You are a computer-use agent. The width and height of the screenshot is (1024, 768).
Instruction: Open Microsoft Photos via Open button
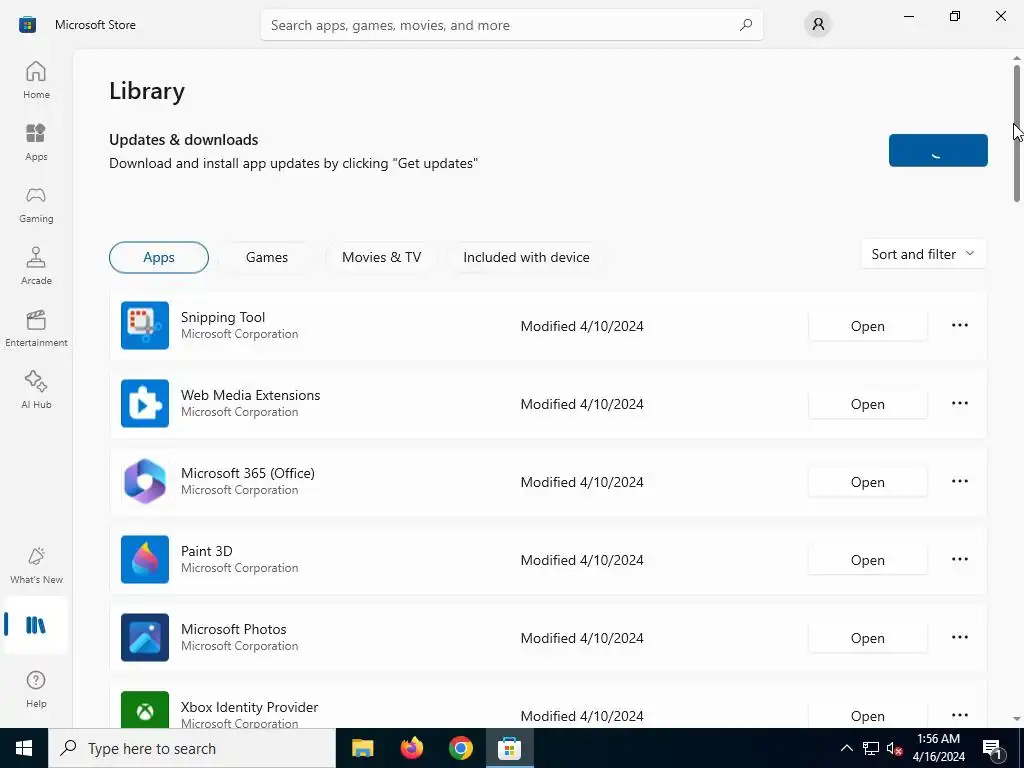tap(867, 638)
